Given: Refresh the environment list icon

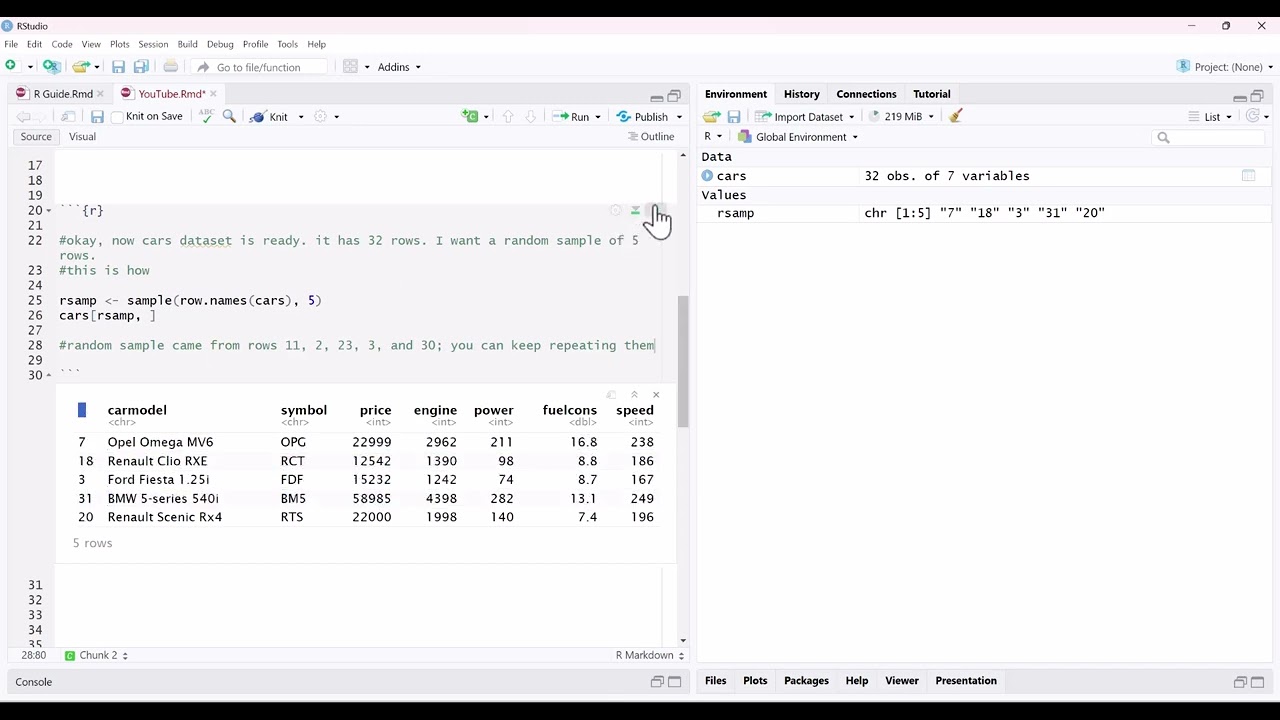Looking at the screenshot, I should pyautogui.click(x=1252, y=117).
